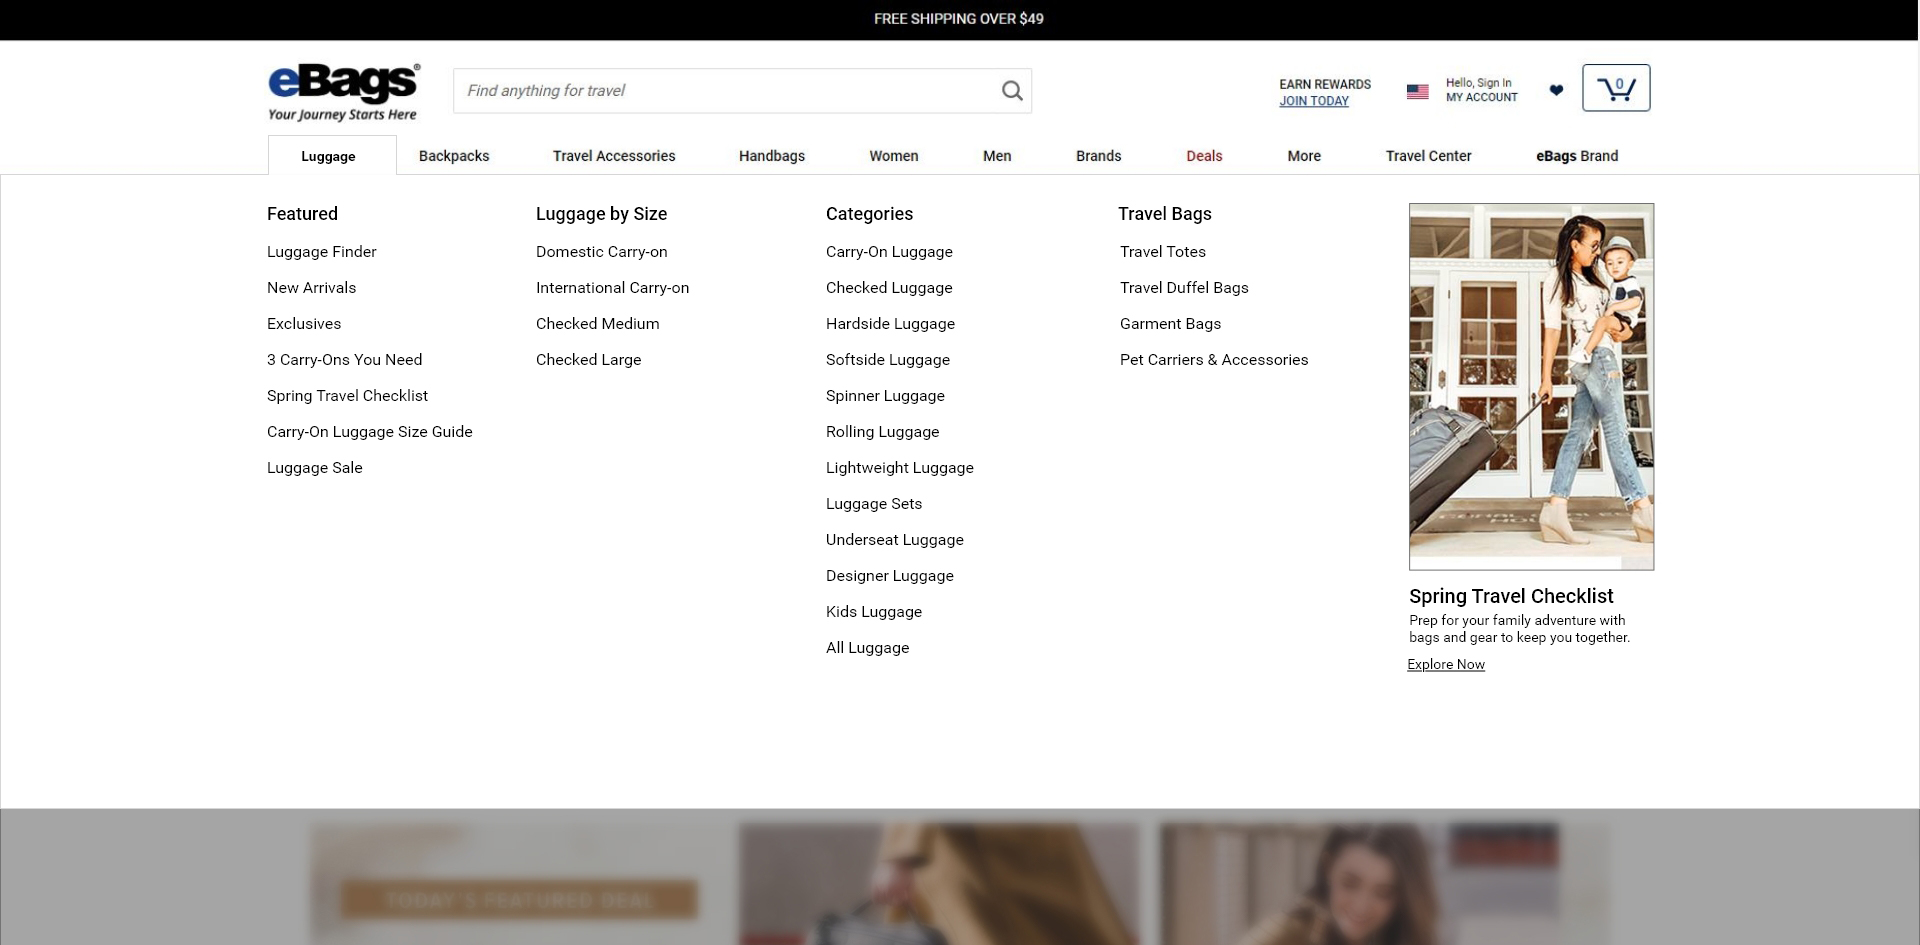The image size is (1920, 945).
Task: Open Kids Luggage category
Action: coord(874,612)
